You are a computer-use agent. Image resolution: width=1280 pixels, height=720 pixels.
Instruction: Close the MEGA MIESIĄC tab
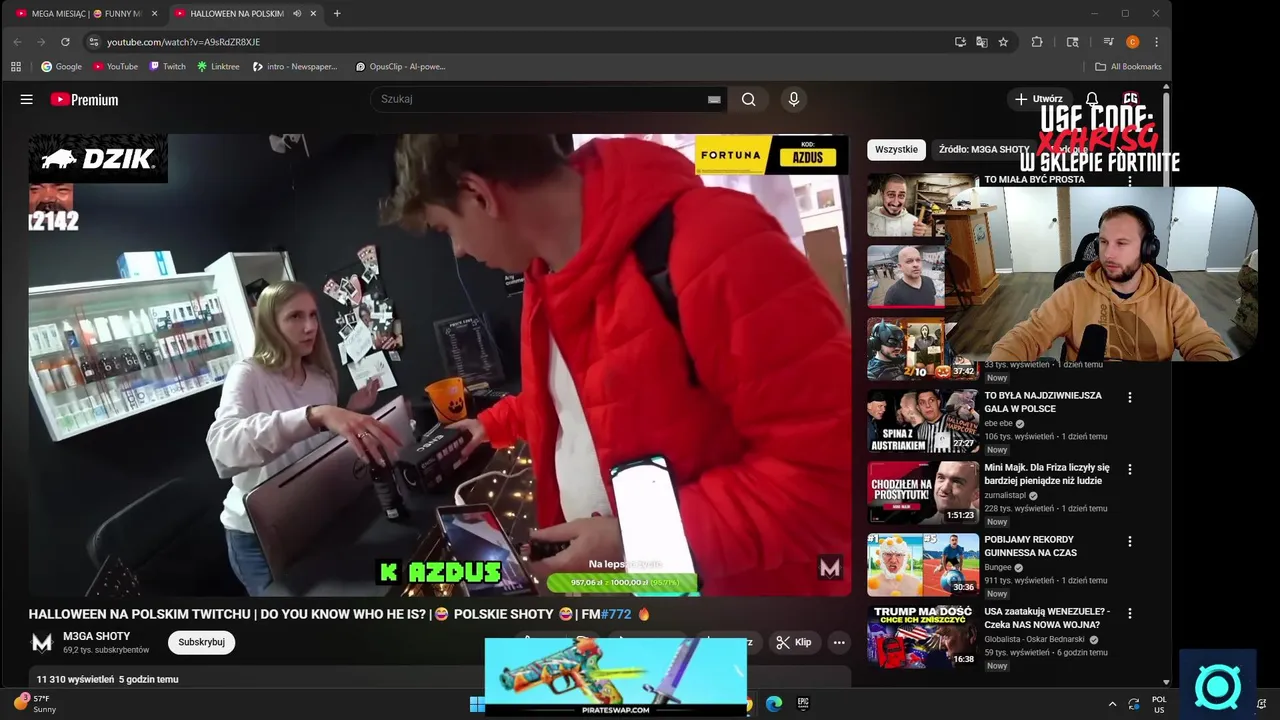pyautogui.click(x=154, y=14)
